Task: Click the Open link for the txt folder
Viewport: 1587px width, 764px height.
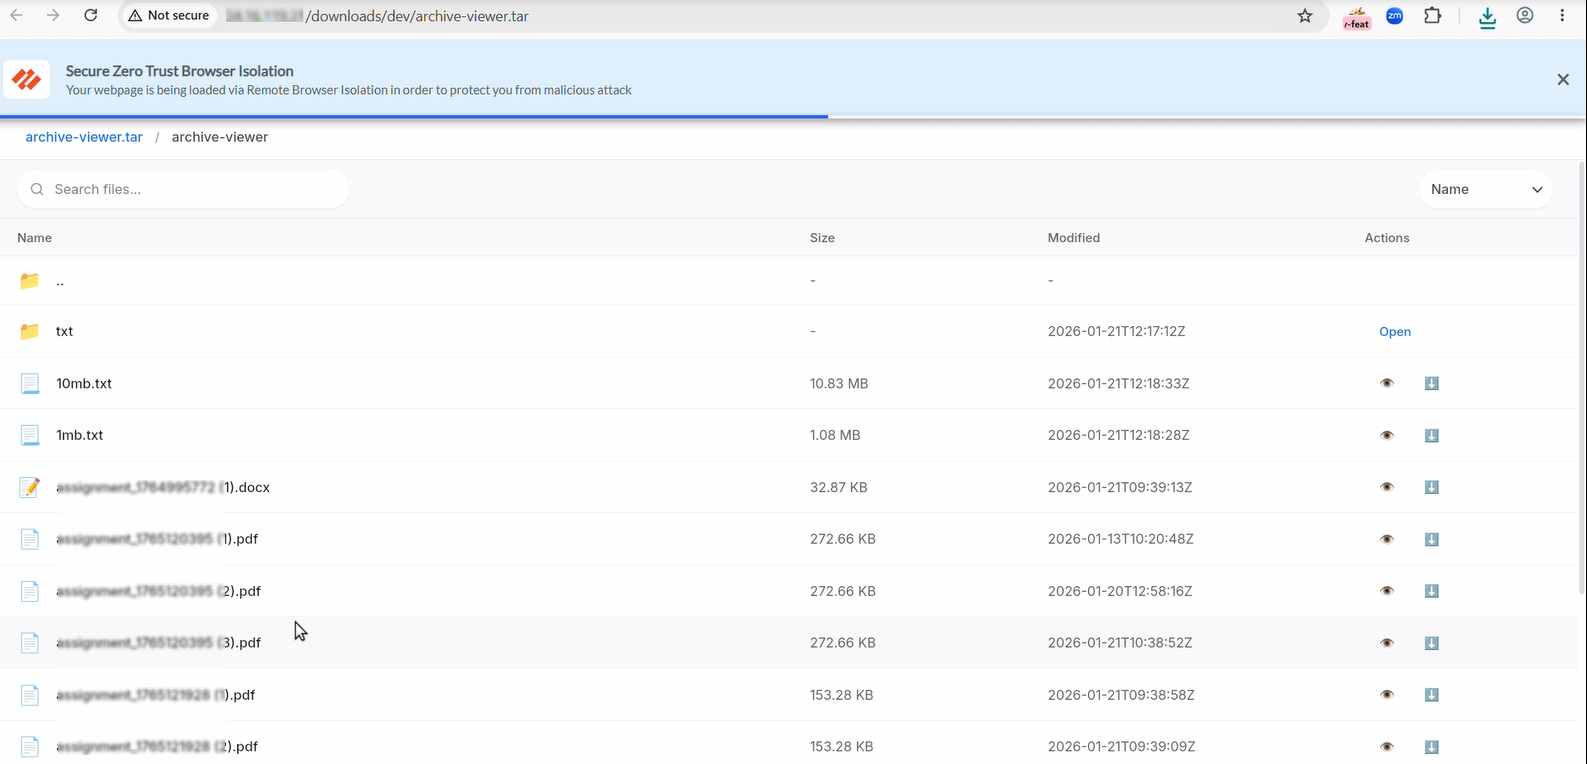Action: click(x=1395, y=332)
